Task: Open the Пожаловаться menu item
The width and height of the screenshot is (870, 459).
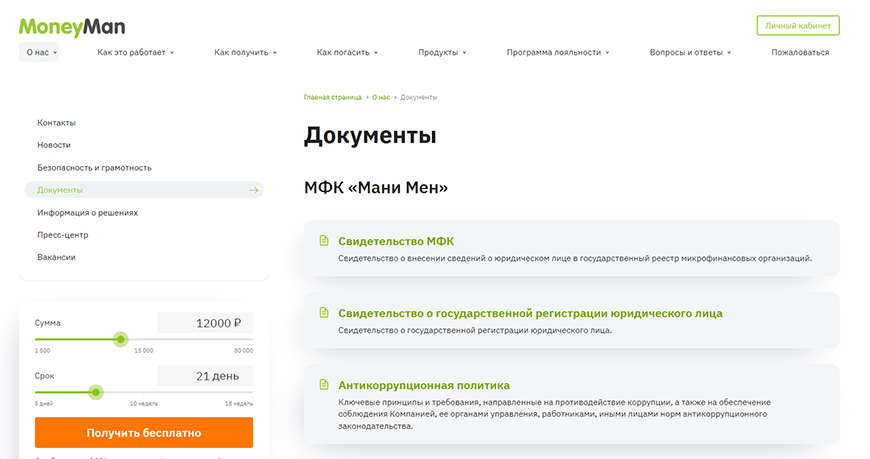Action: pos(800,52)
